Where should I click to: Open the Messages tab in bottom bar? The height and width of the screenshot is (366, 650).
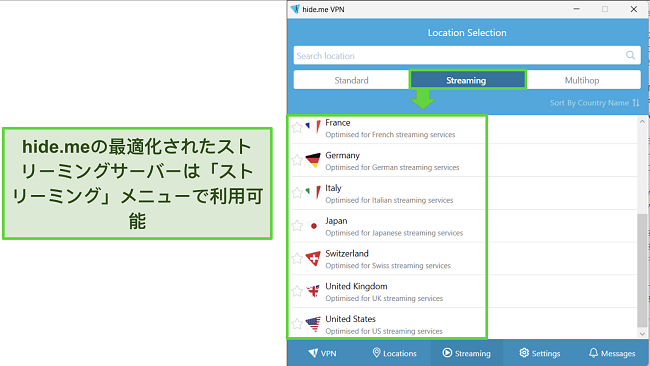point(612,353)
